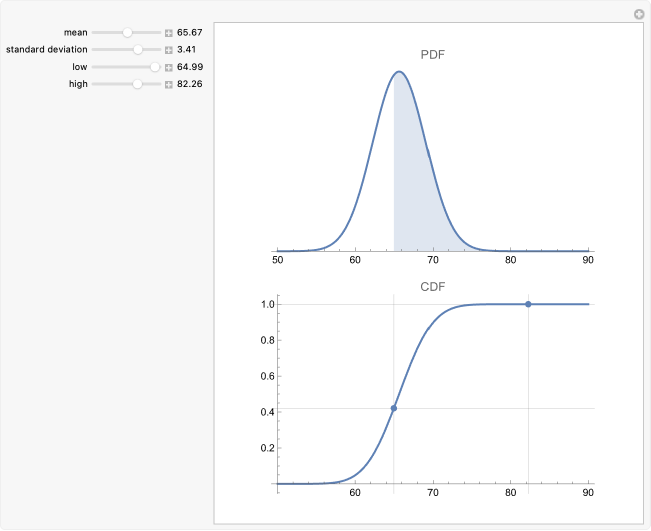Show the high slider's plus icon controls

click(169, 84)
